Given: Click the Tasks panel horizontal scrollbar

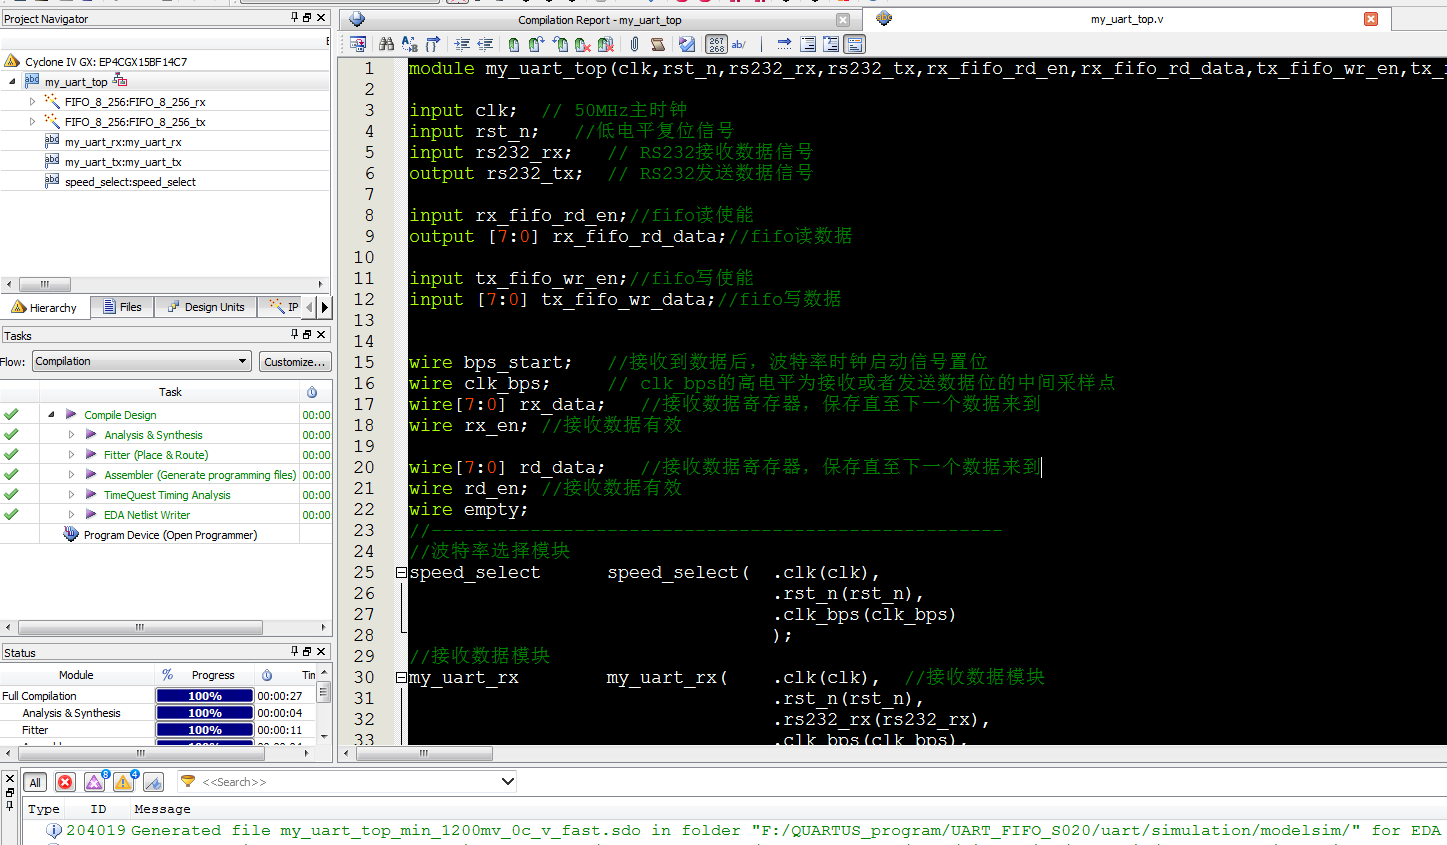Looking at the screenshot, I should (140, 627).
